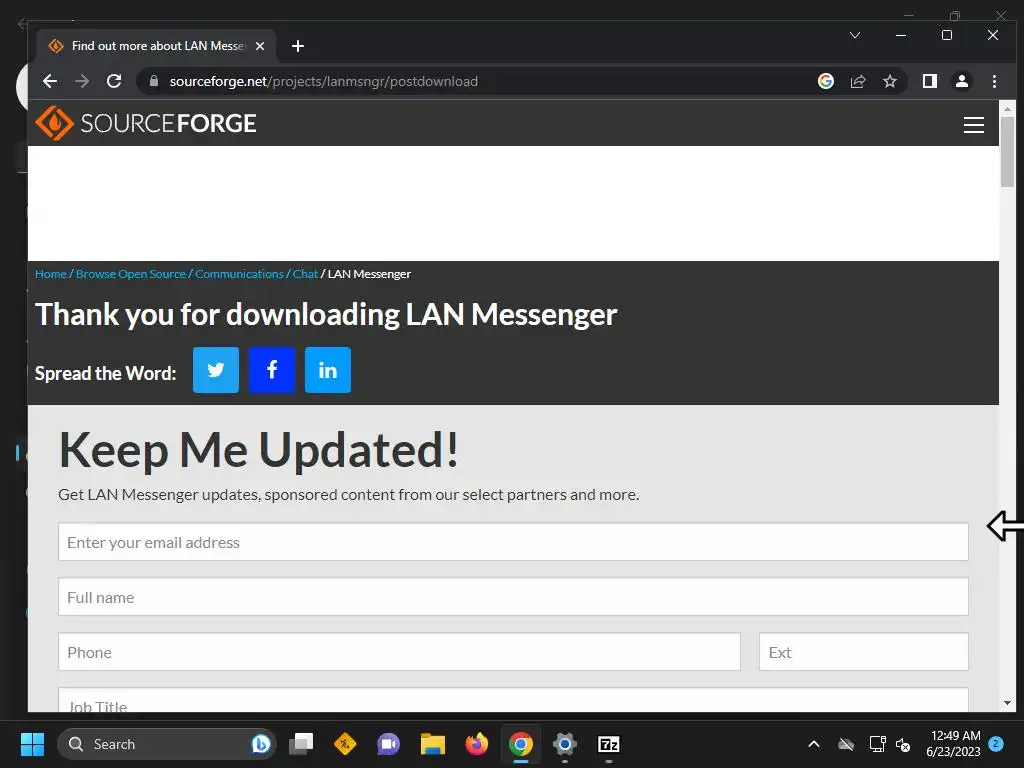Show hidden system tray icons
This screenshot has height=768, width=1024.
pos(814,744)
